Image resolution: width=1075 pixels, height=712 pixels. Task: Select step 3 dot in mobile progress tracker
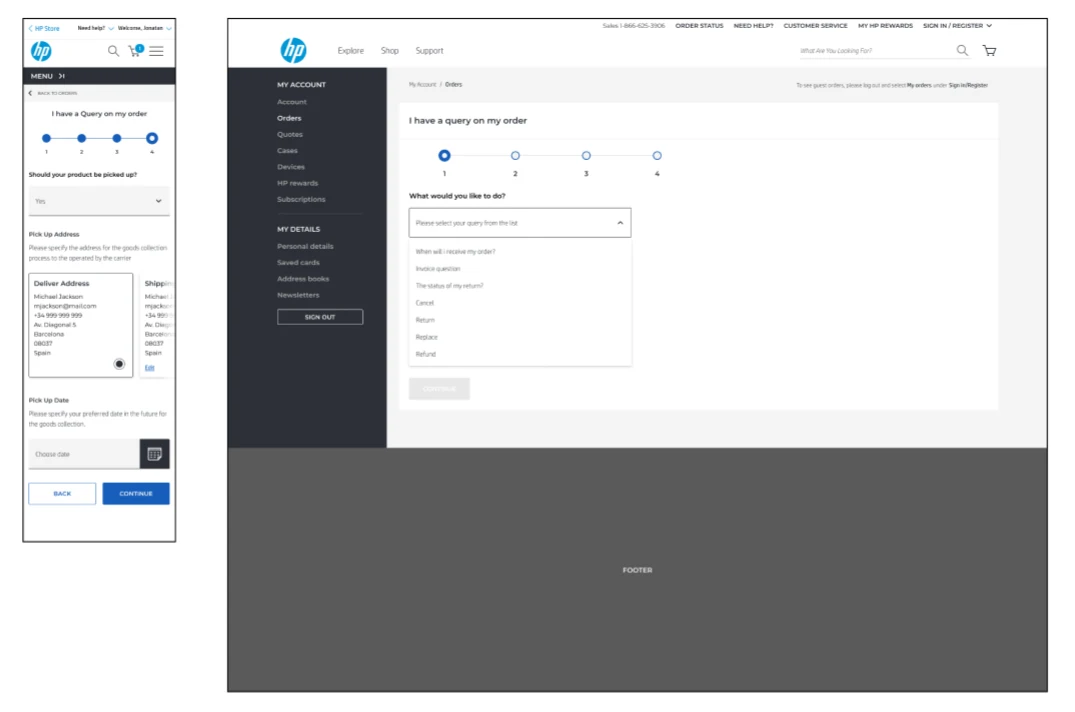[117, 138]
